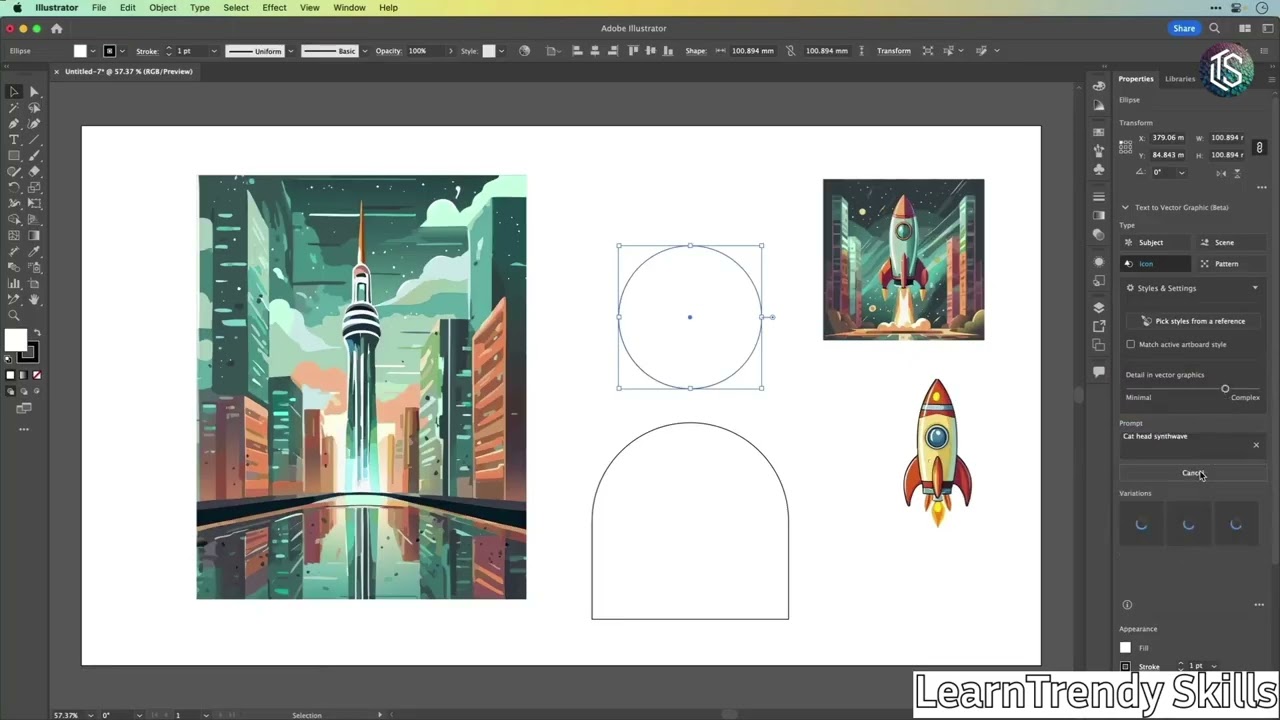Viewport: 1280px width, 720px height.
Task: Open the Window menu
Action: (x=349, y=7)
